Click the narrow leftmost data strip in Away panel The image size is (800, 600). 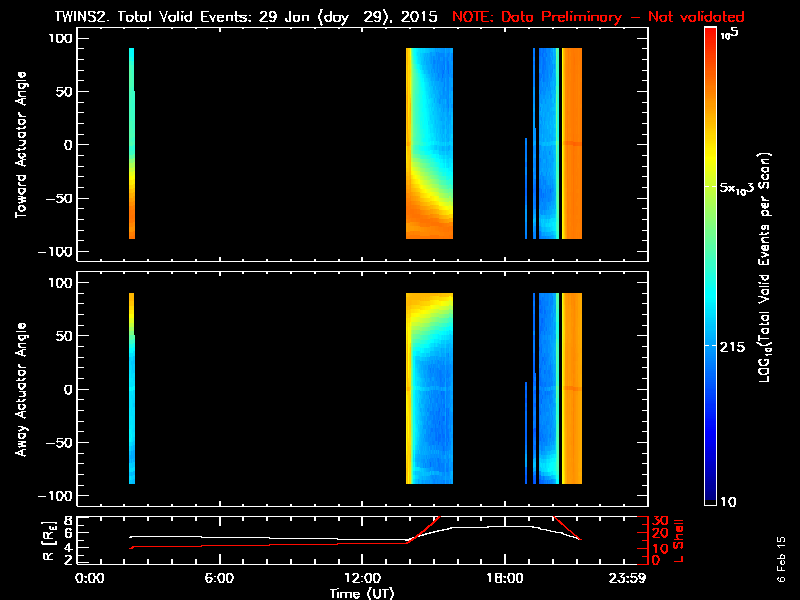click(131, 388)
